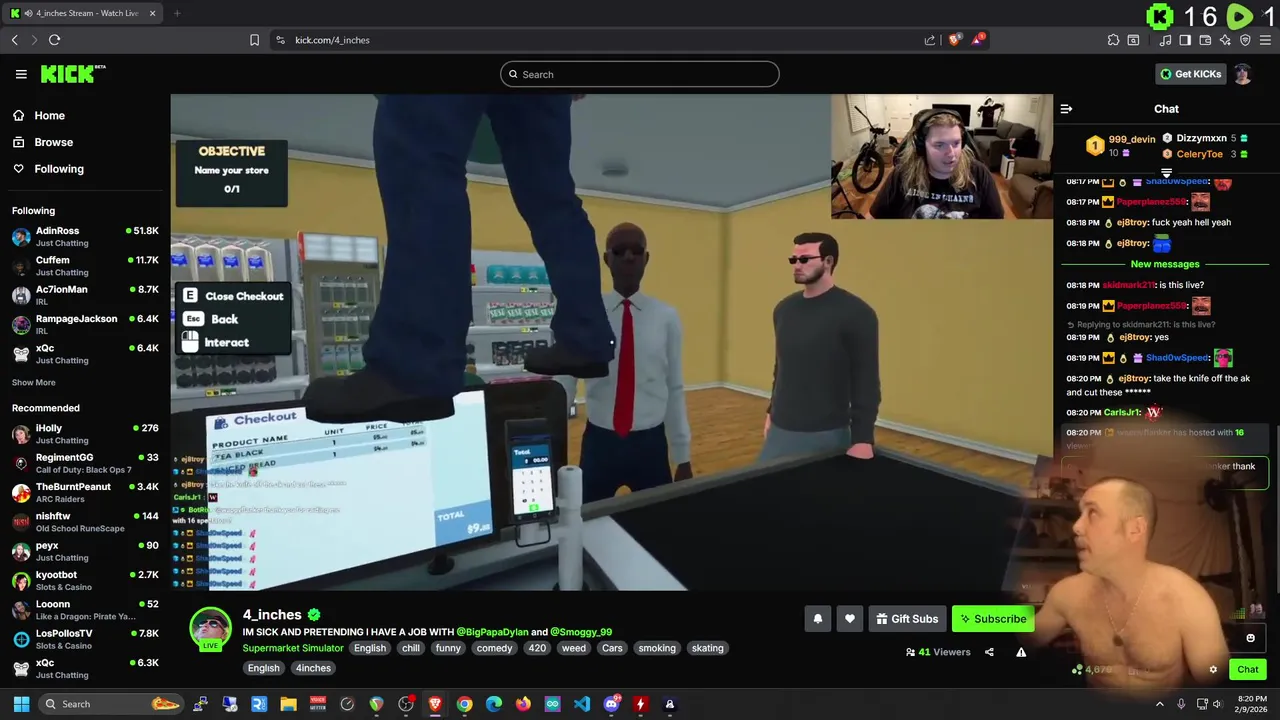Open Visual Studio Code from taskbar
The height and width of the screenshot is (720, 1280).
tap(582, 704)
